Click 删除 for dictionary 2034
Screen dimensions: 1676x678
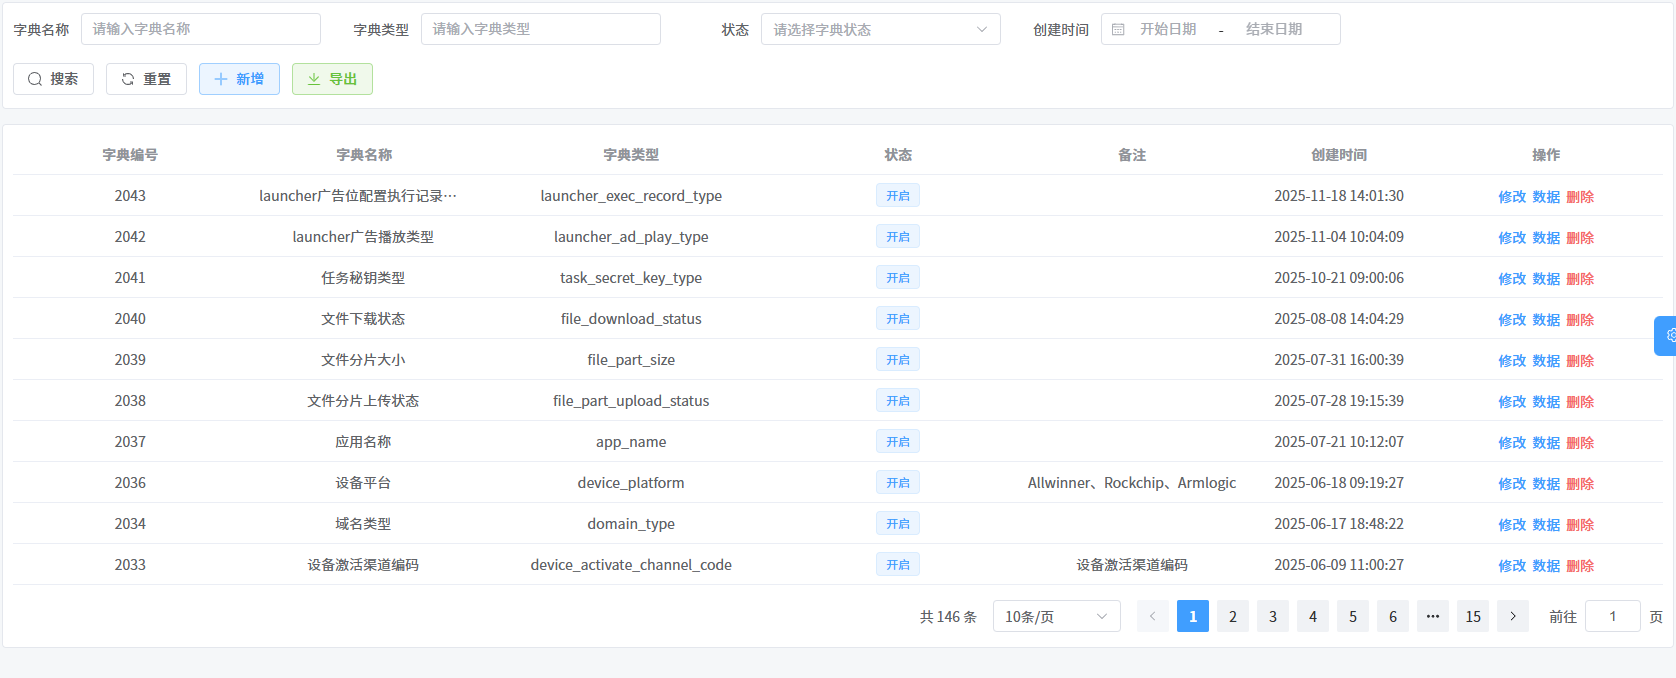tap(1580, 525)
